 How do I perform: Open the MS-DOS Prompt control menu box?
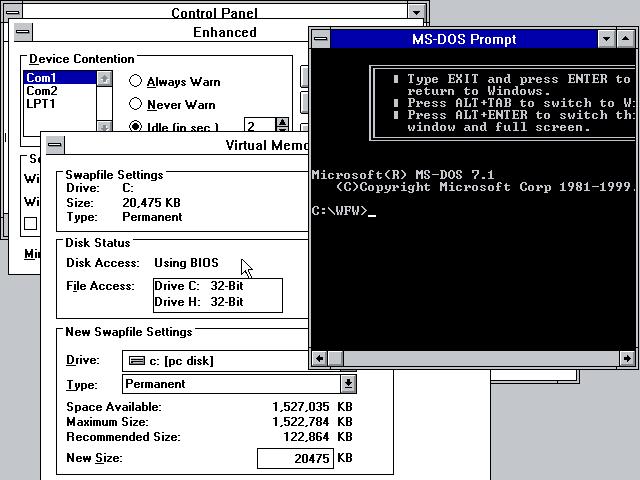321,39
